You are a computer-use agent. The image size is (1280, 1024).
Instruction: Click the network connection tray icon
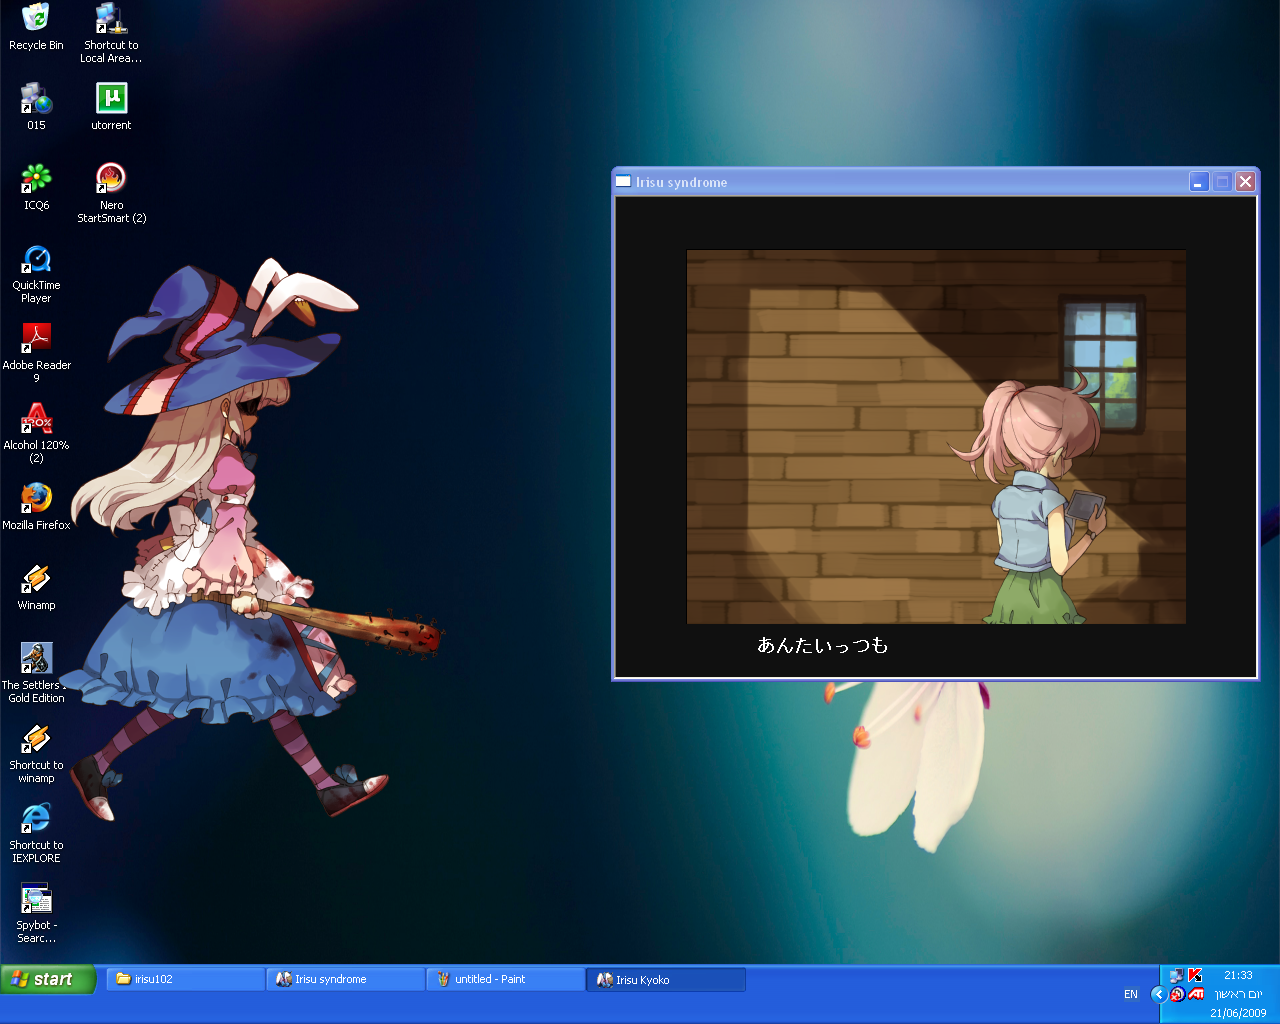tap(1176, 976)
